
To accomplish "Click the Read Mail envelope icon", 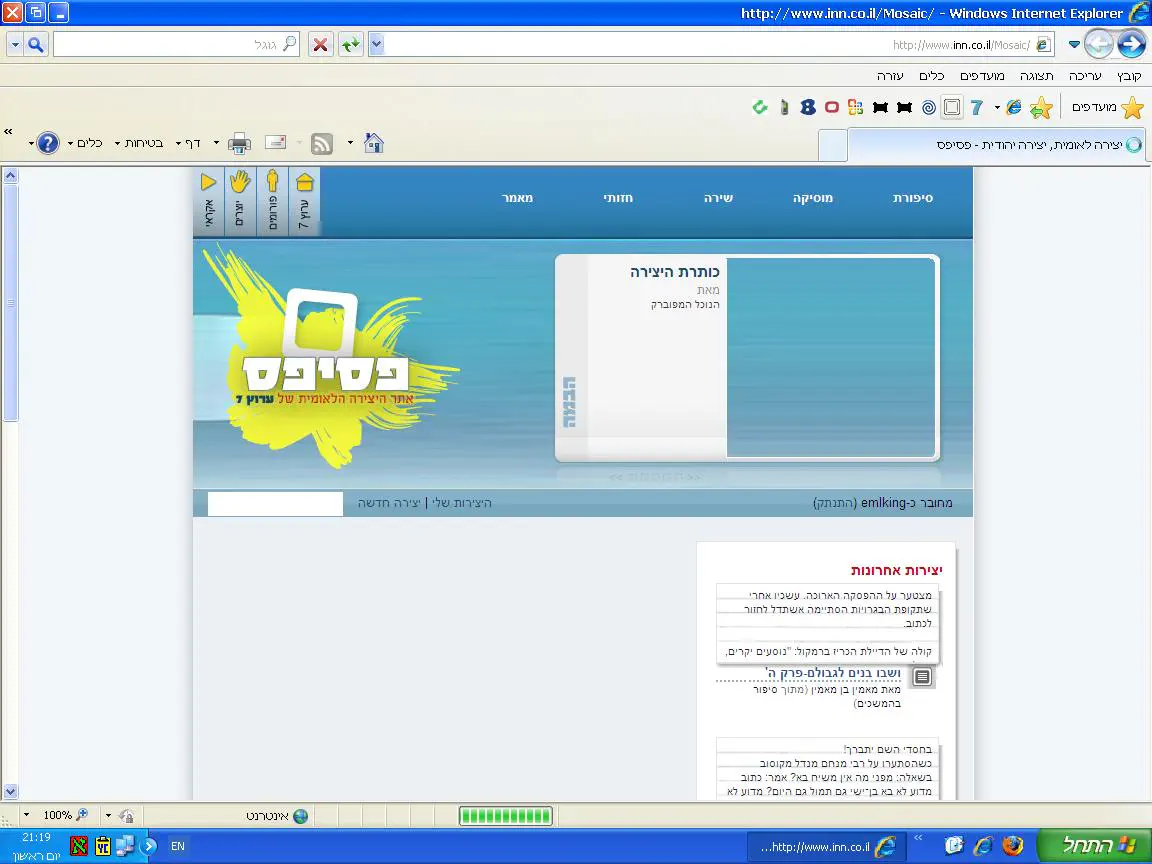I will coord(275,143).
